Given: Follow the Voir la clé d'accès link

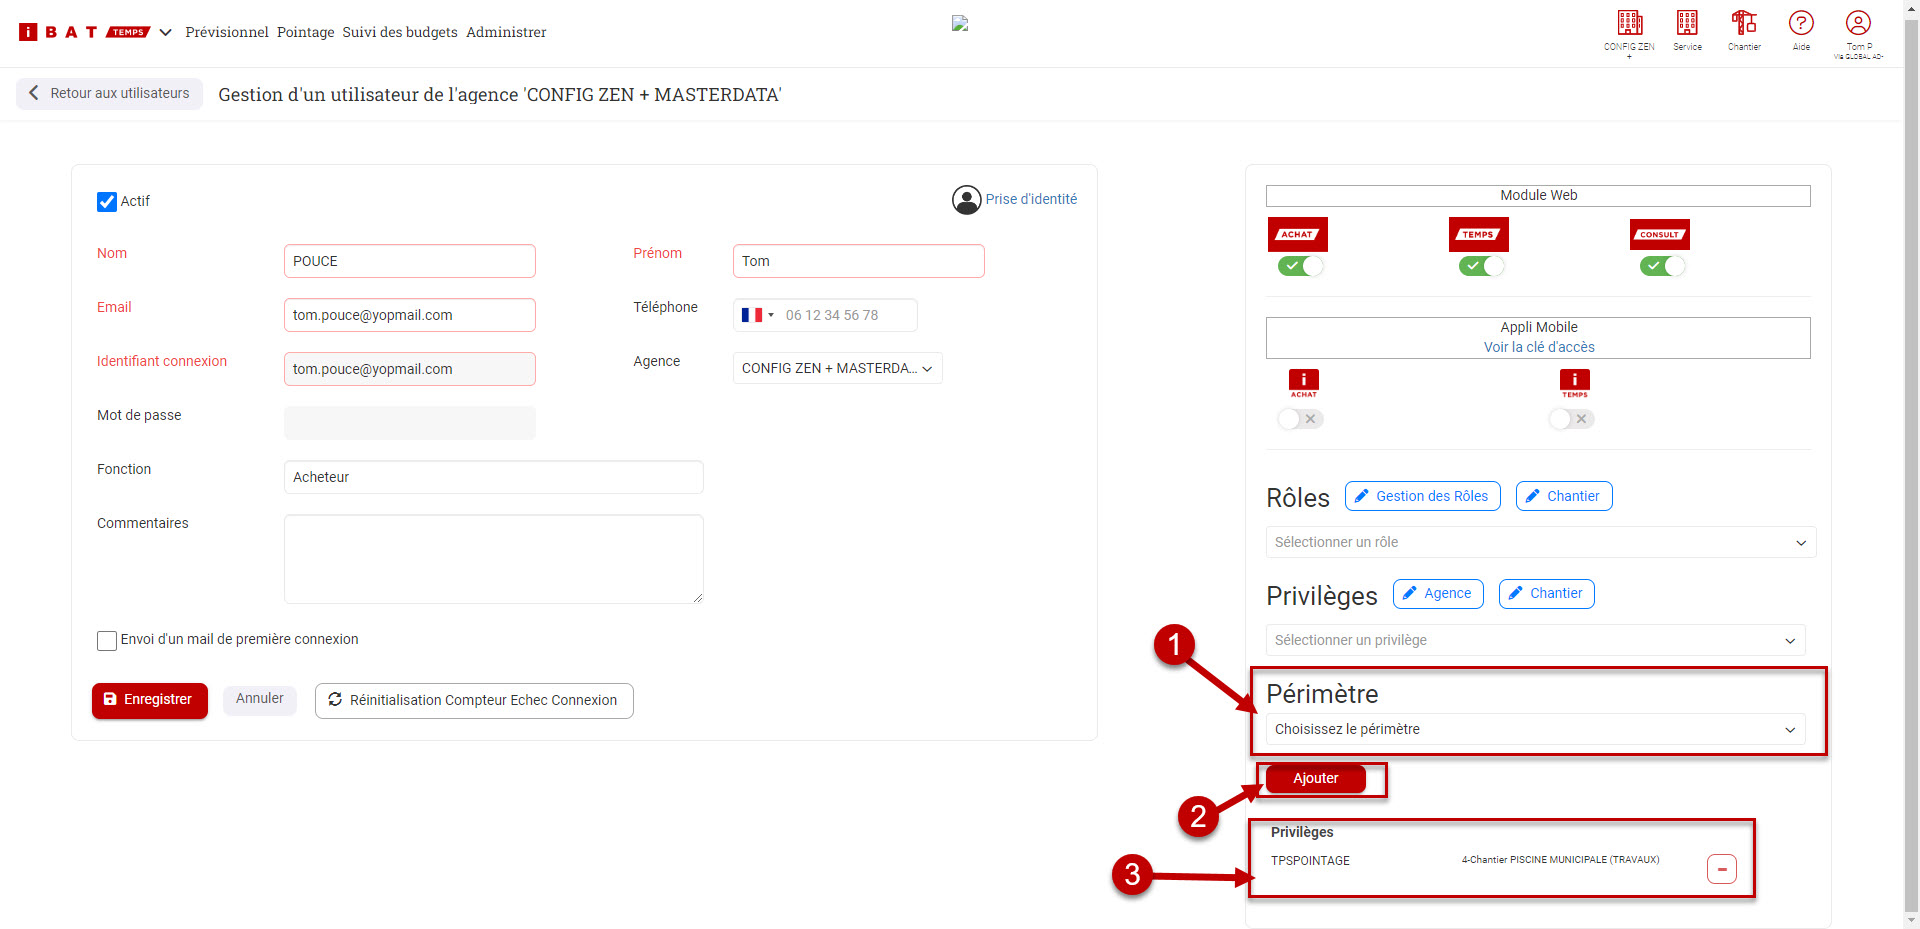Looking at the screenshot, I should click(1538, 347).
